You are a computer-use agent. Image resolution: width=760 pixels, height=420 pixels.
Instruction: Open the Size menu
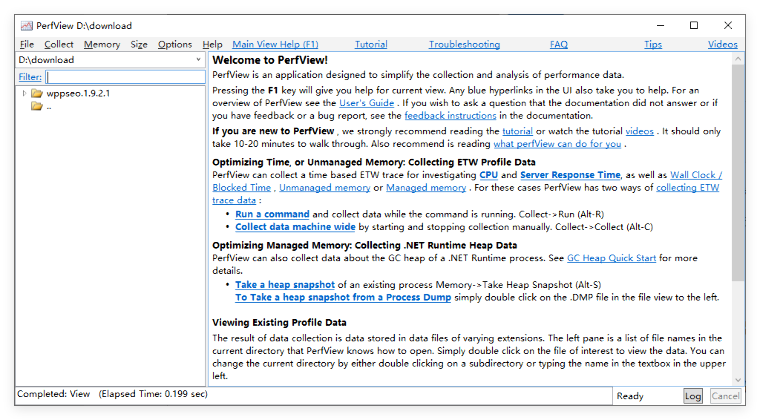tap(139, 44)
